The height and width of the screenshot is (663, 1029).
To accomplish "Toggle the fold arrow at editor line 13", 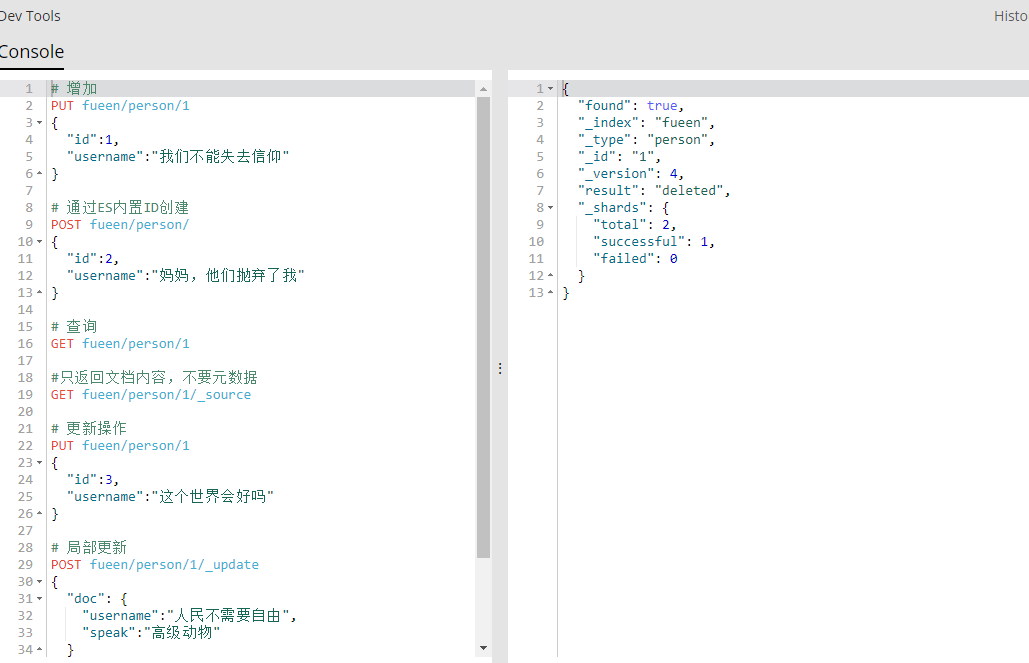I will point(39,293).
